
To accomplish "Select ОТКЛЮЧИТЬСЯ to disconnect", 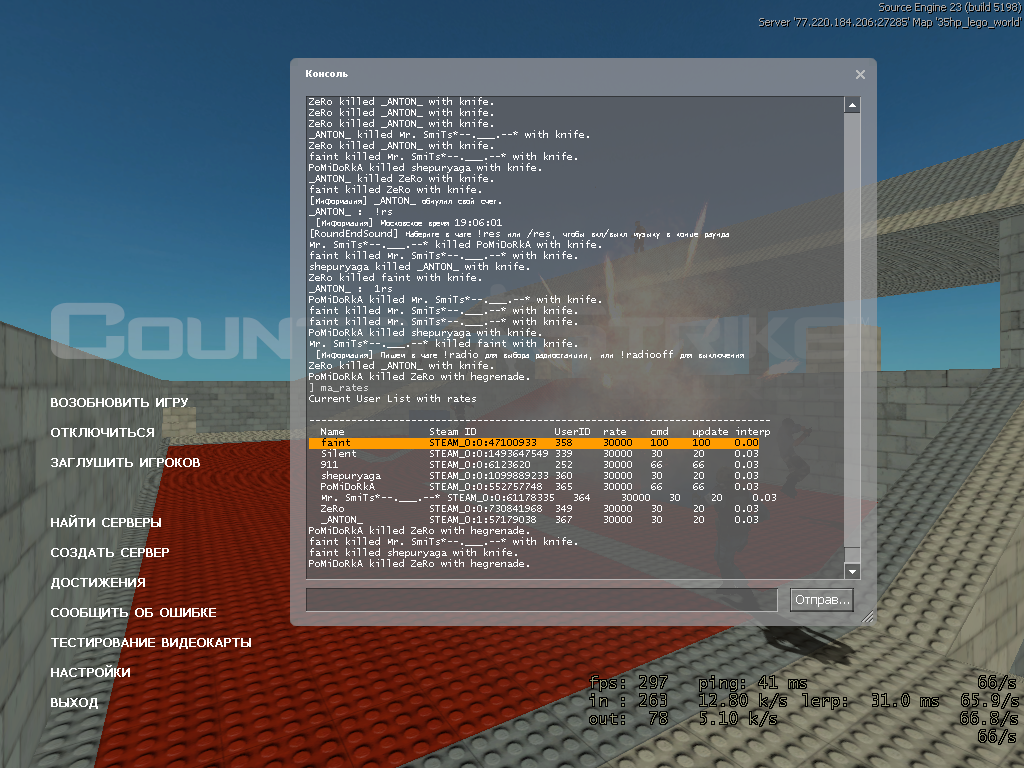I will pyautogui.click(x=103, y=432).
